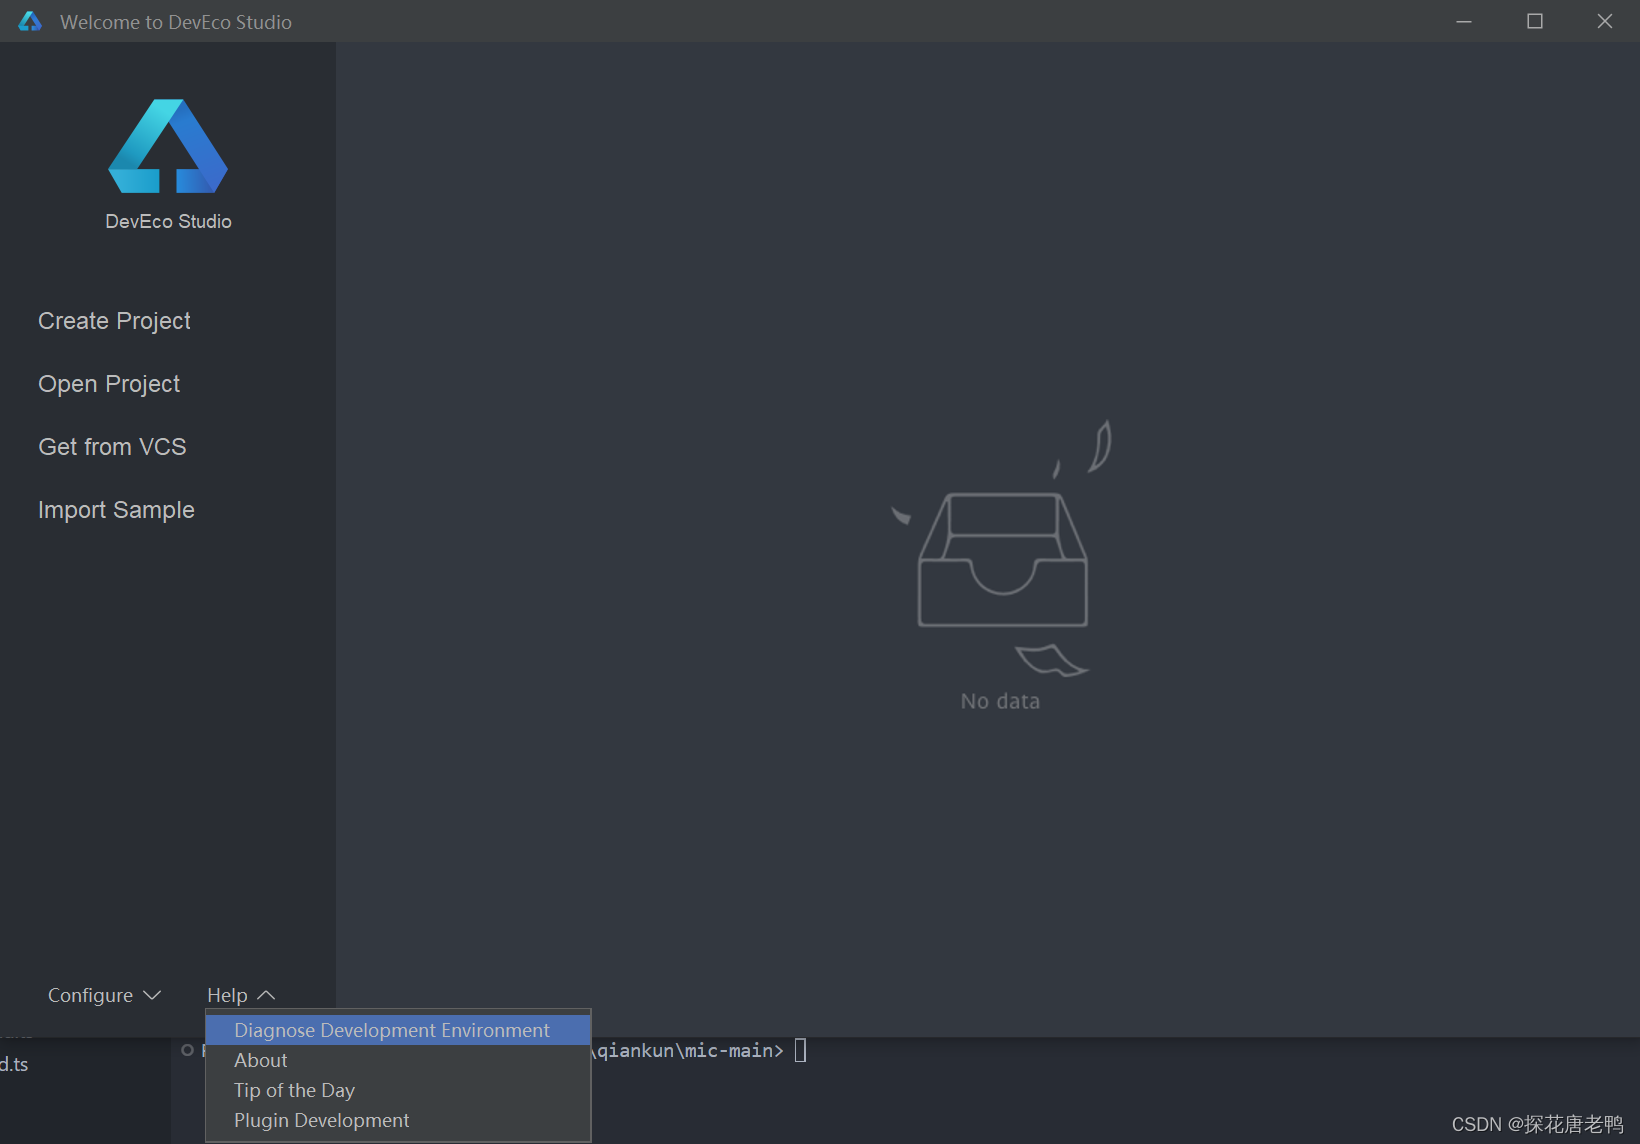The image size is (1640, 1144).
Task: Start a new project with Create Project
Action: (x=114, y=321)
